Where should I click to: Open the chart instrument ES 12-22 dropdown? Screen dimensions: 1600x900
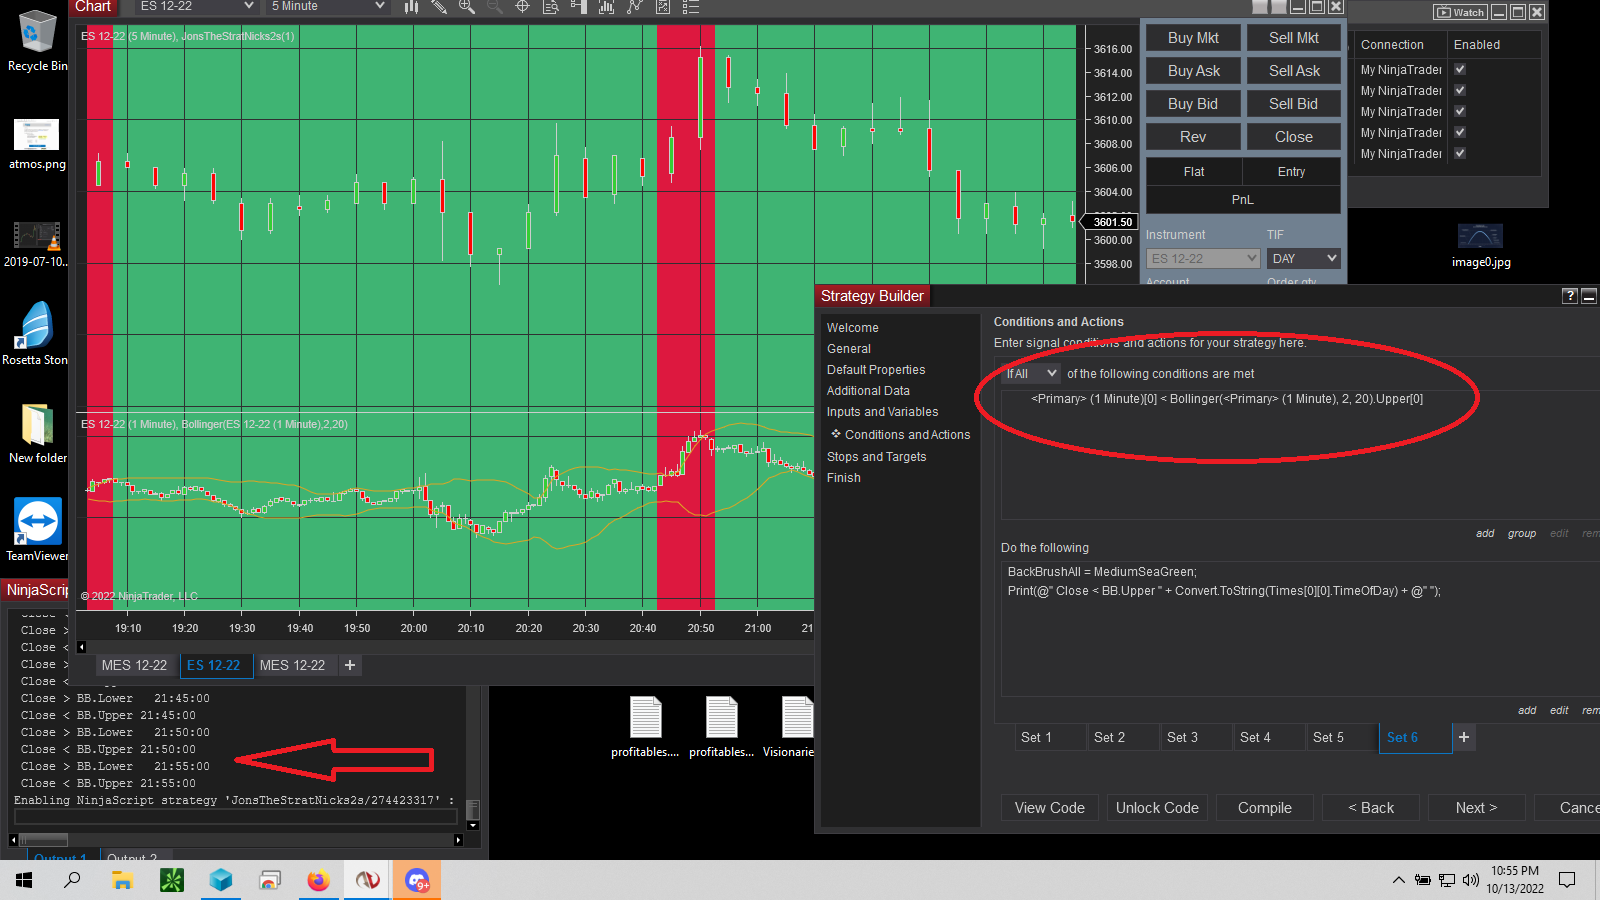tap(196, 6)
